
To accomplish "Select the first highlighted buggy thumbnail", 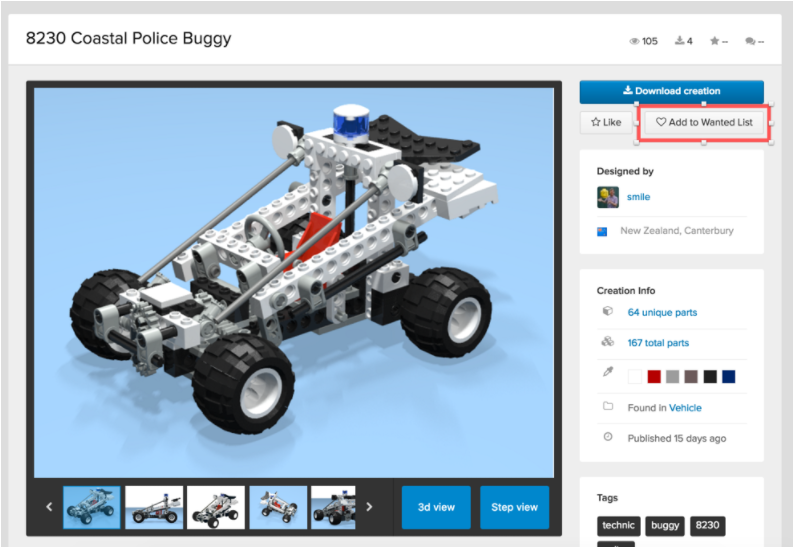I will pyautogui.click(x=92, y=507).
